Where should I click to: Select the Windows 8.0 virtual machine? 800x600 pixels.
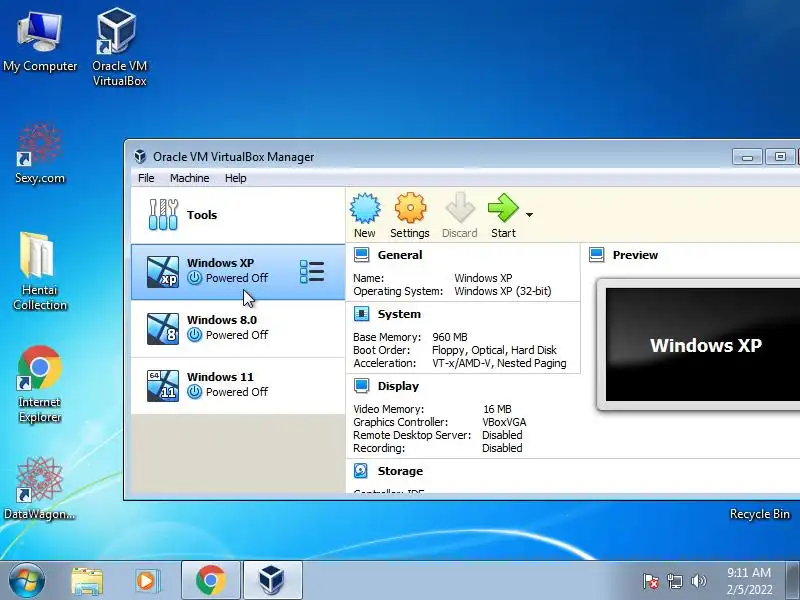[x=238, y=329]
